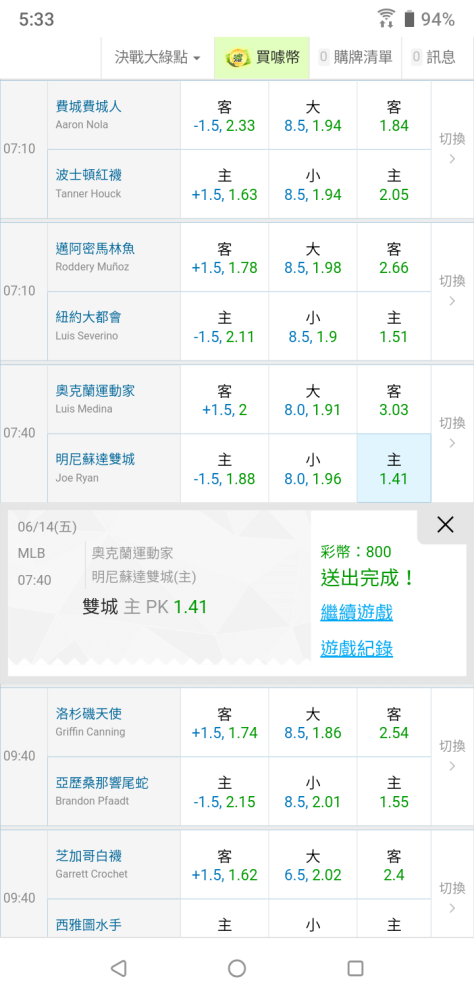Image resolution: width=474 pixels, height=1000 pixels.
Task: Select 大 8.0, 1.91 over option
Action: click(x=313, y=400)
